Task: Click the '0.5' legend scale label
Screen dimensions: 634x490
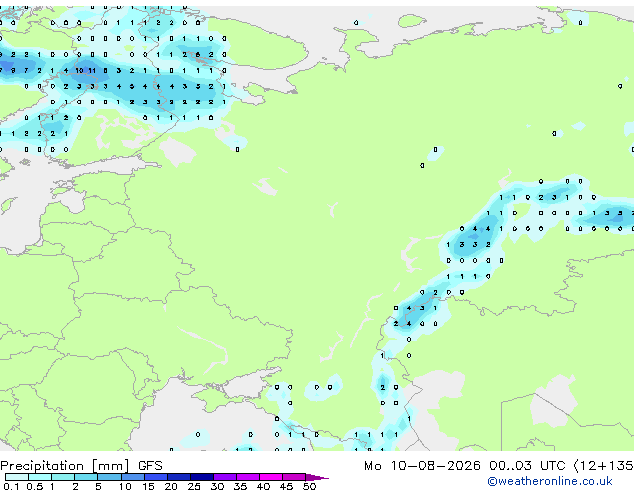Action: [x=34, y=486]
